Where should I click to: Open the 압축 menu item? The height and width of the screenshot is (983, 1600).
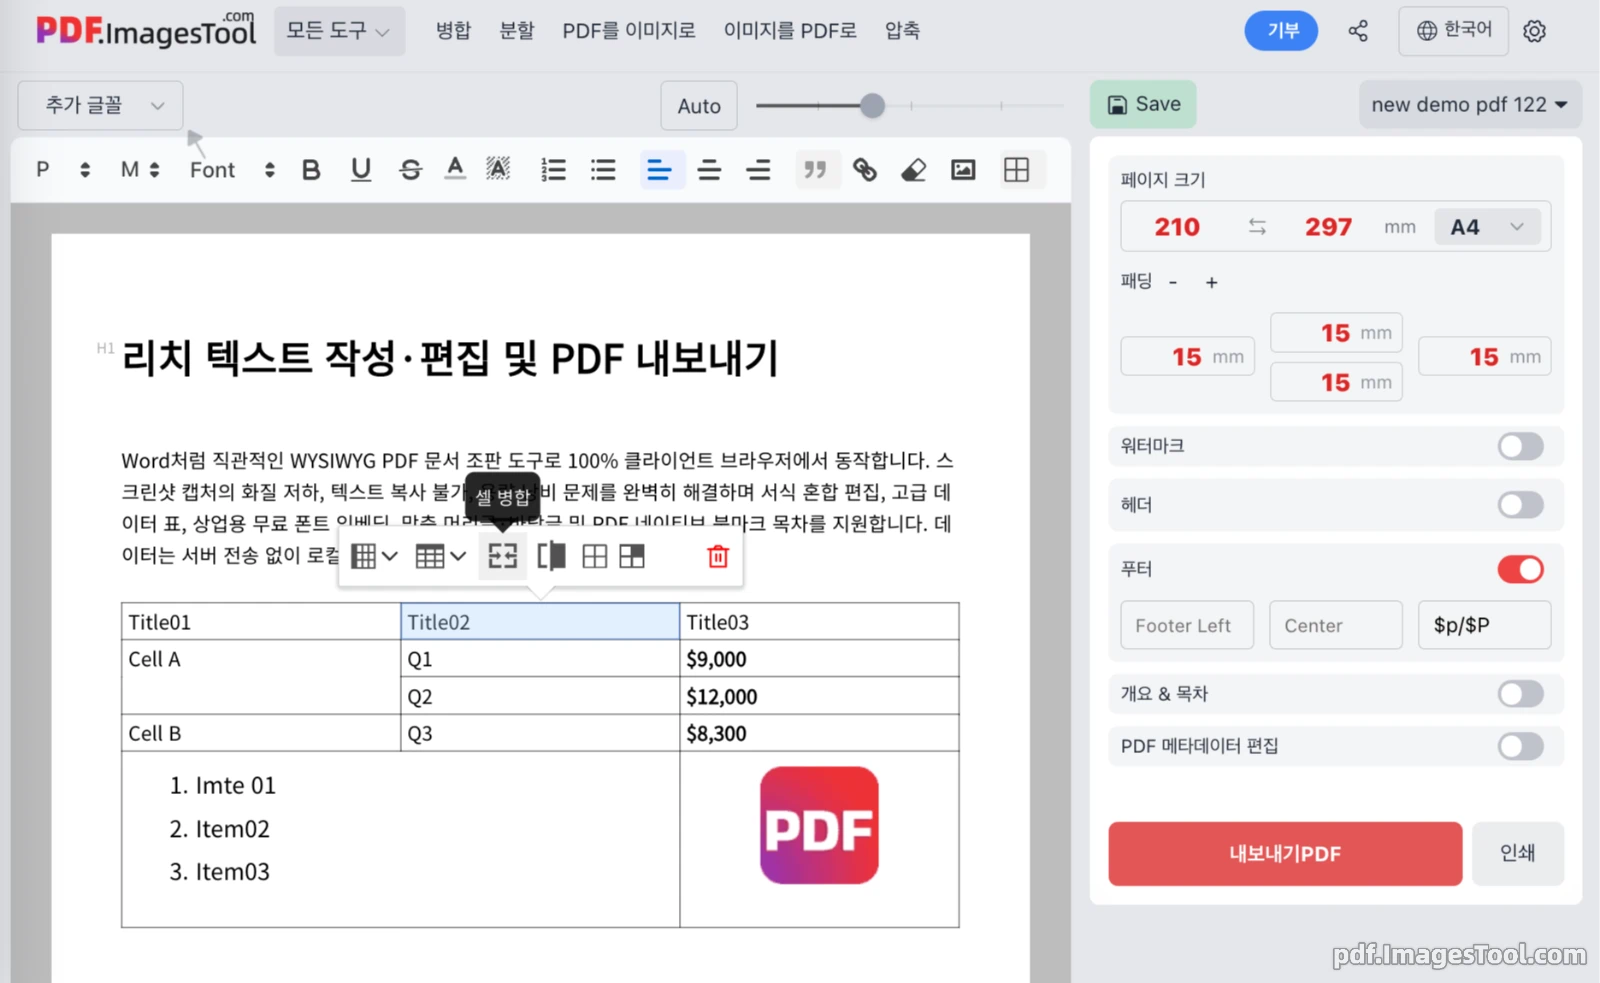pos(902,31)
